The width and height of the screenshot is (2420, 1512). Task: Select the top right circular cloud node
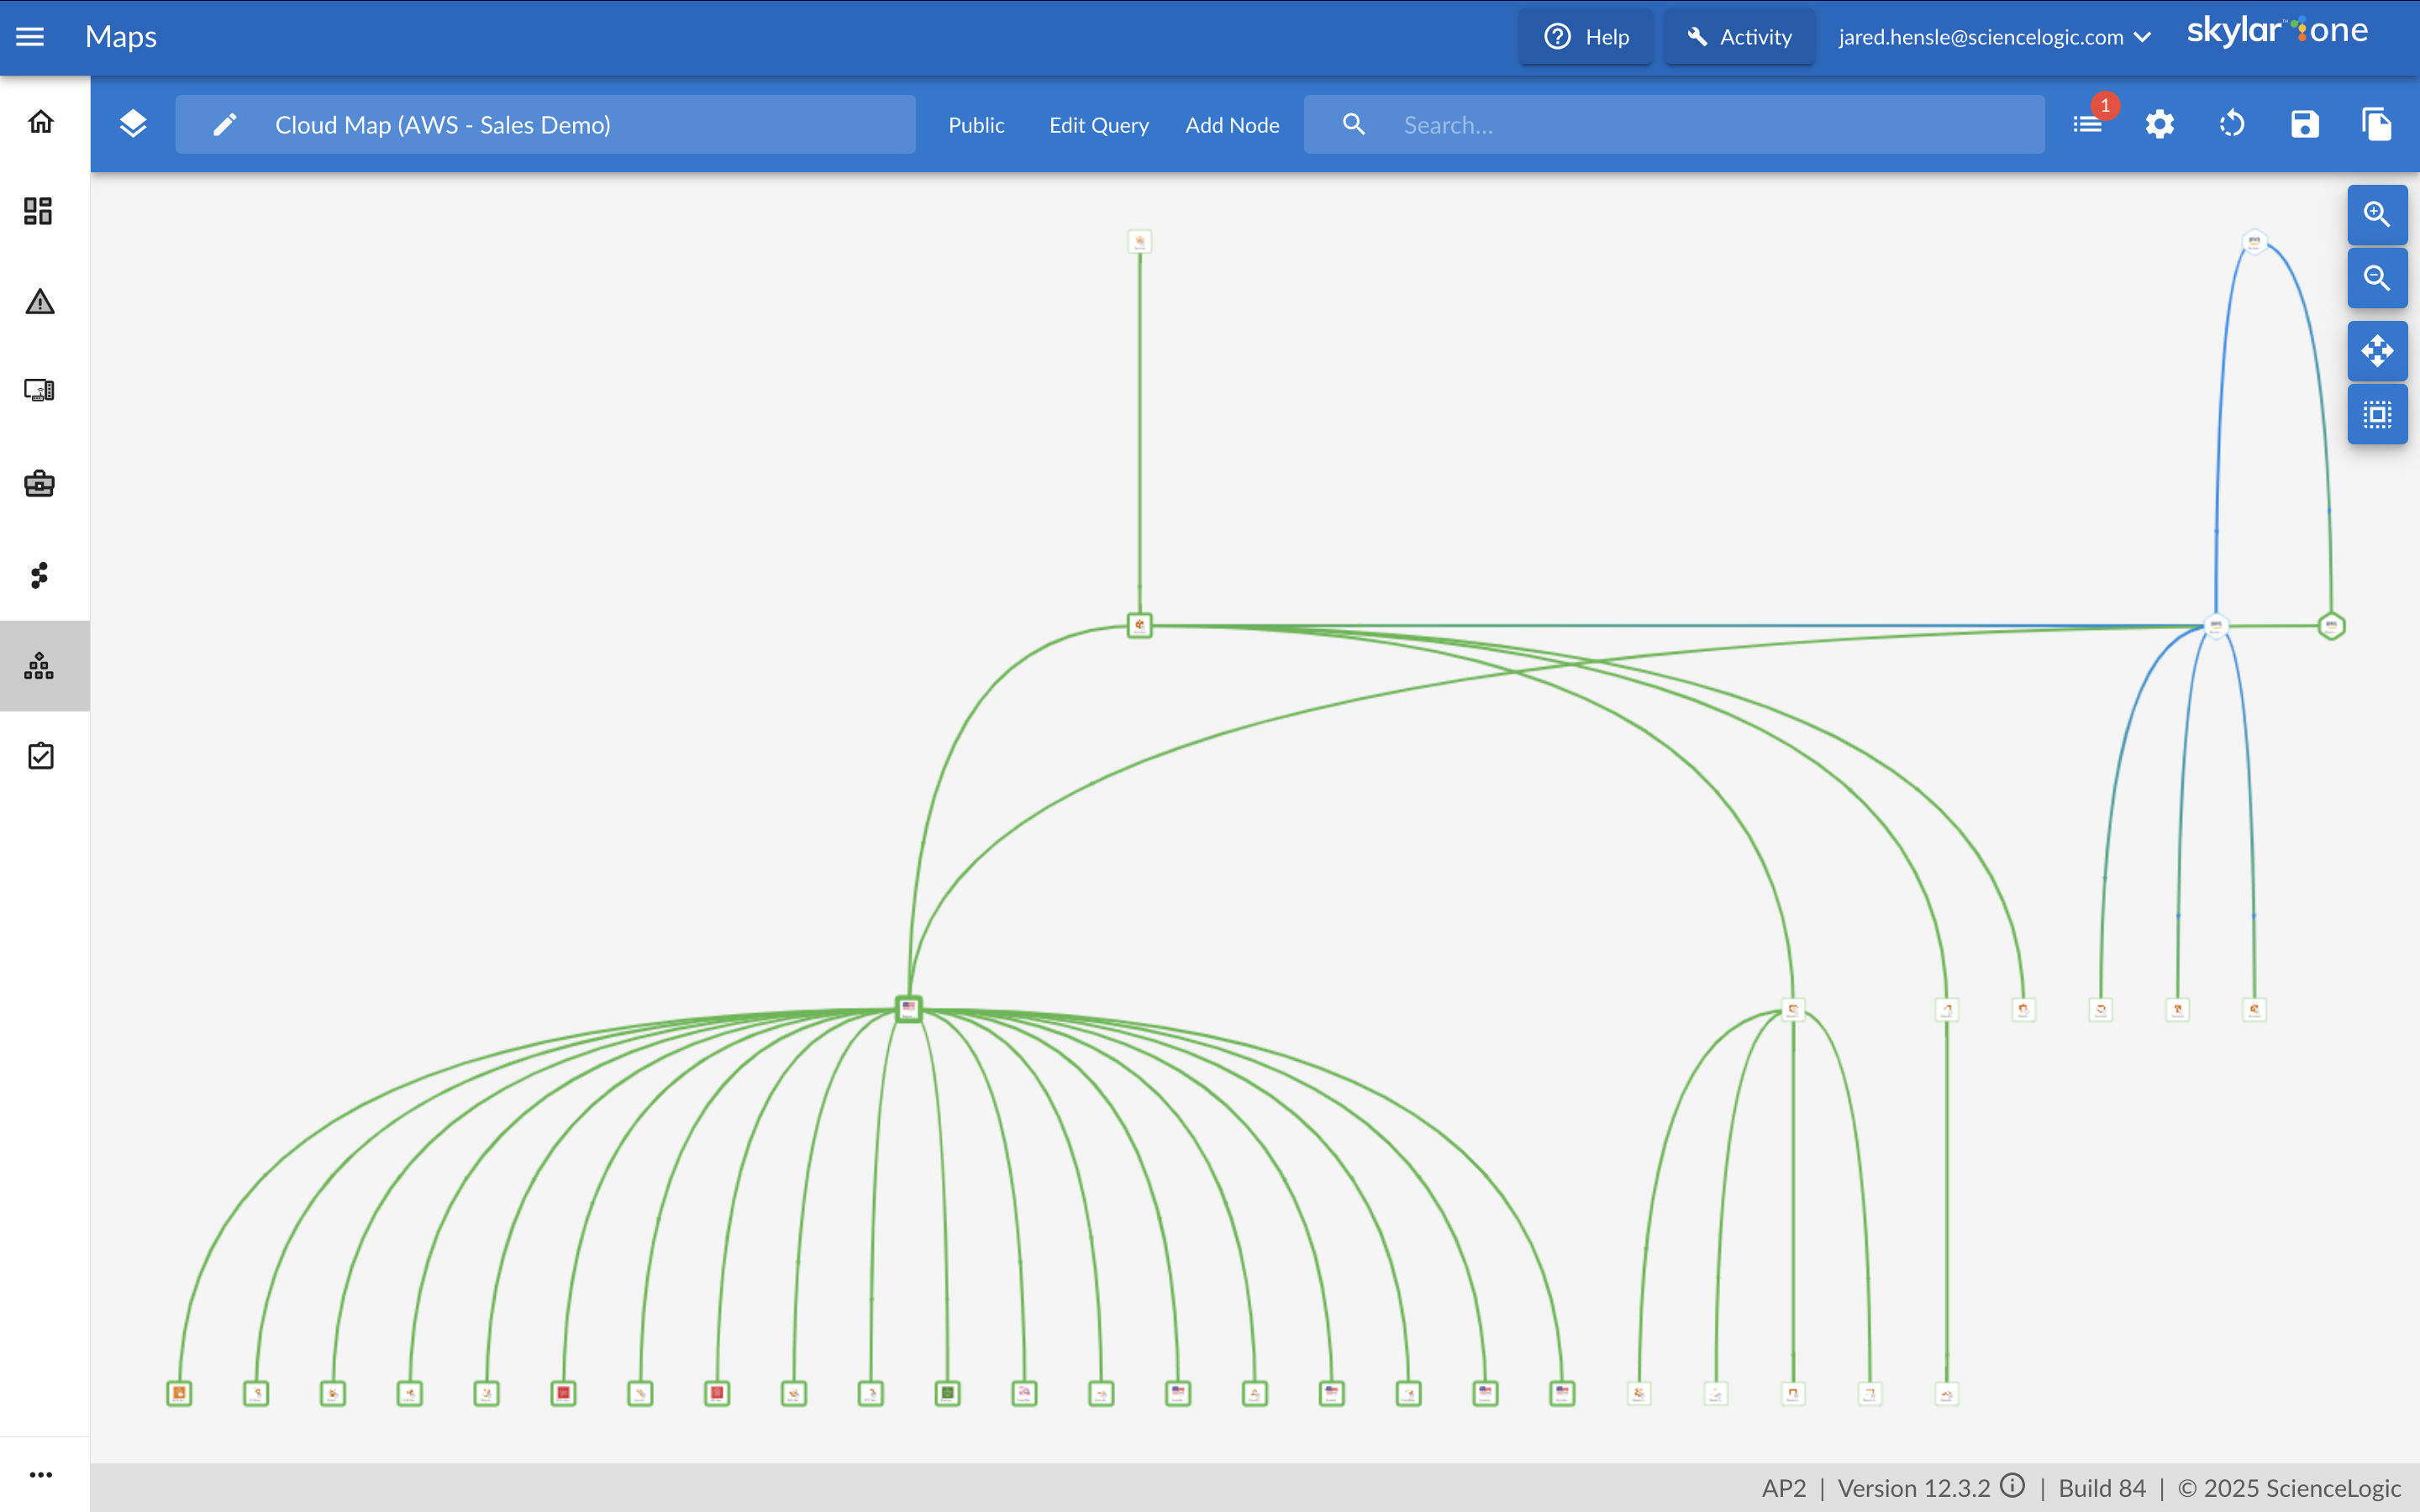click(2254, 242)
